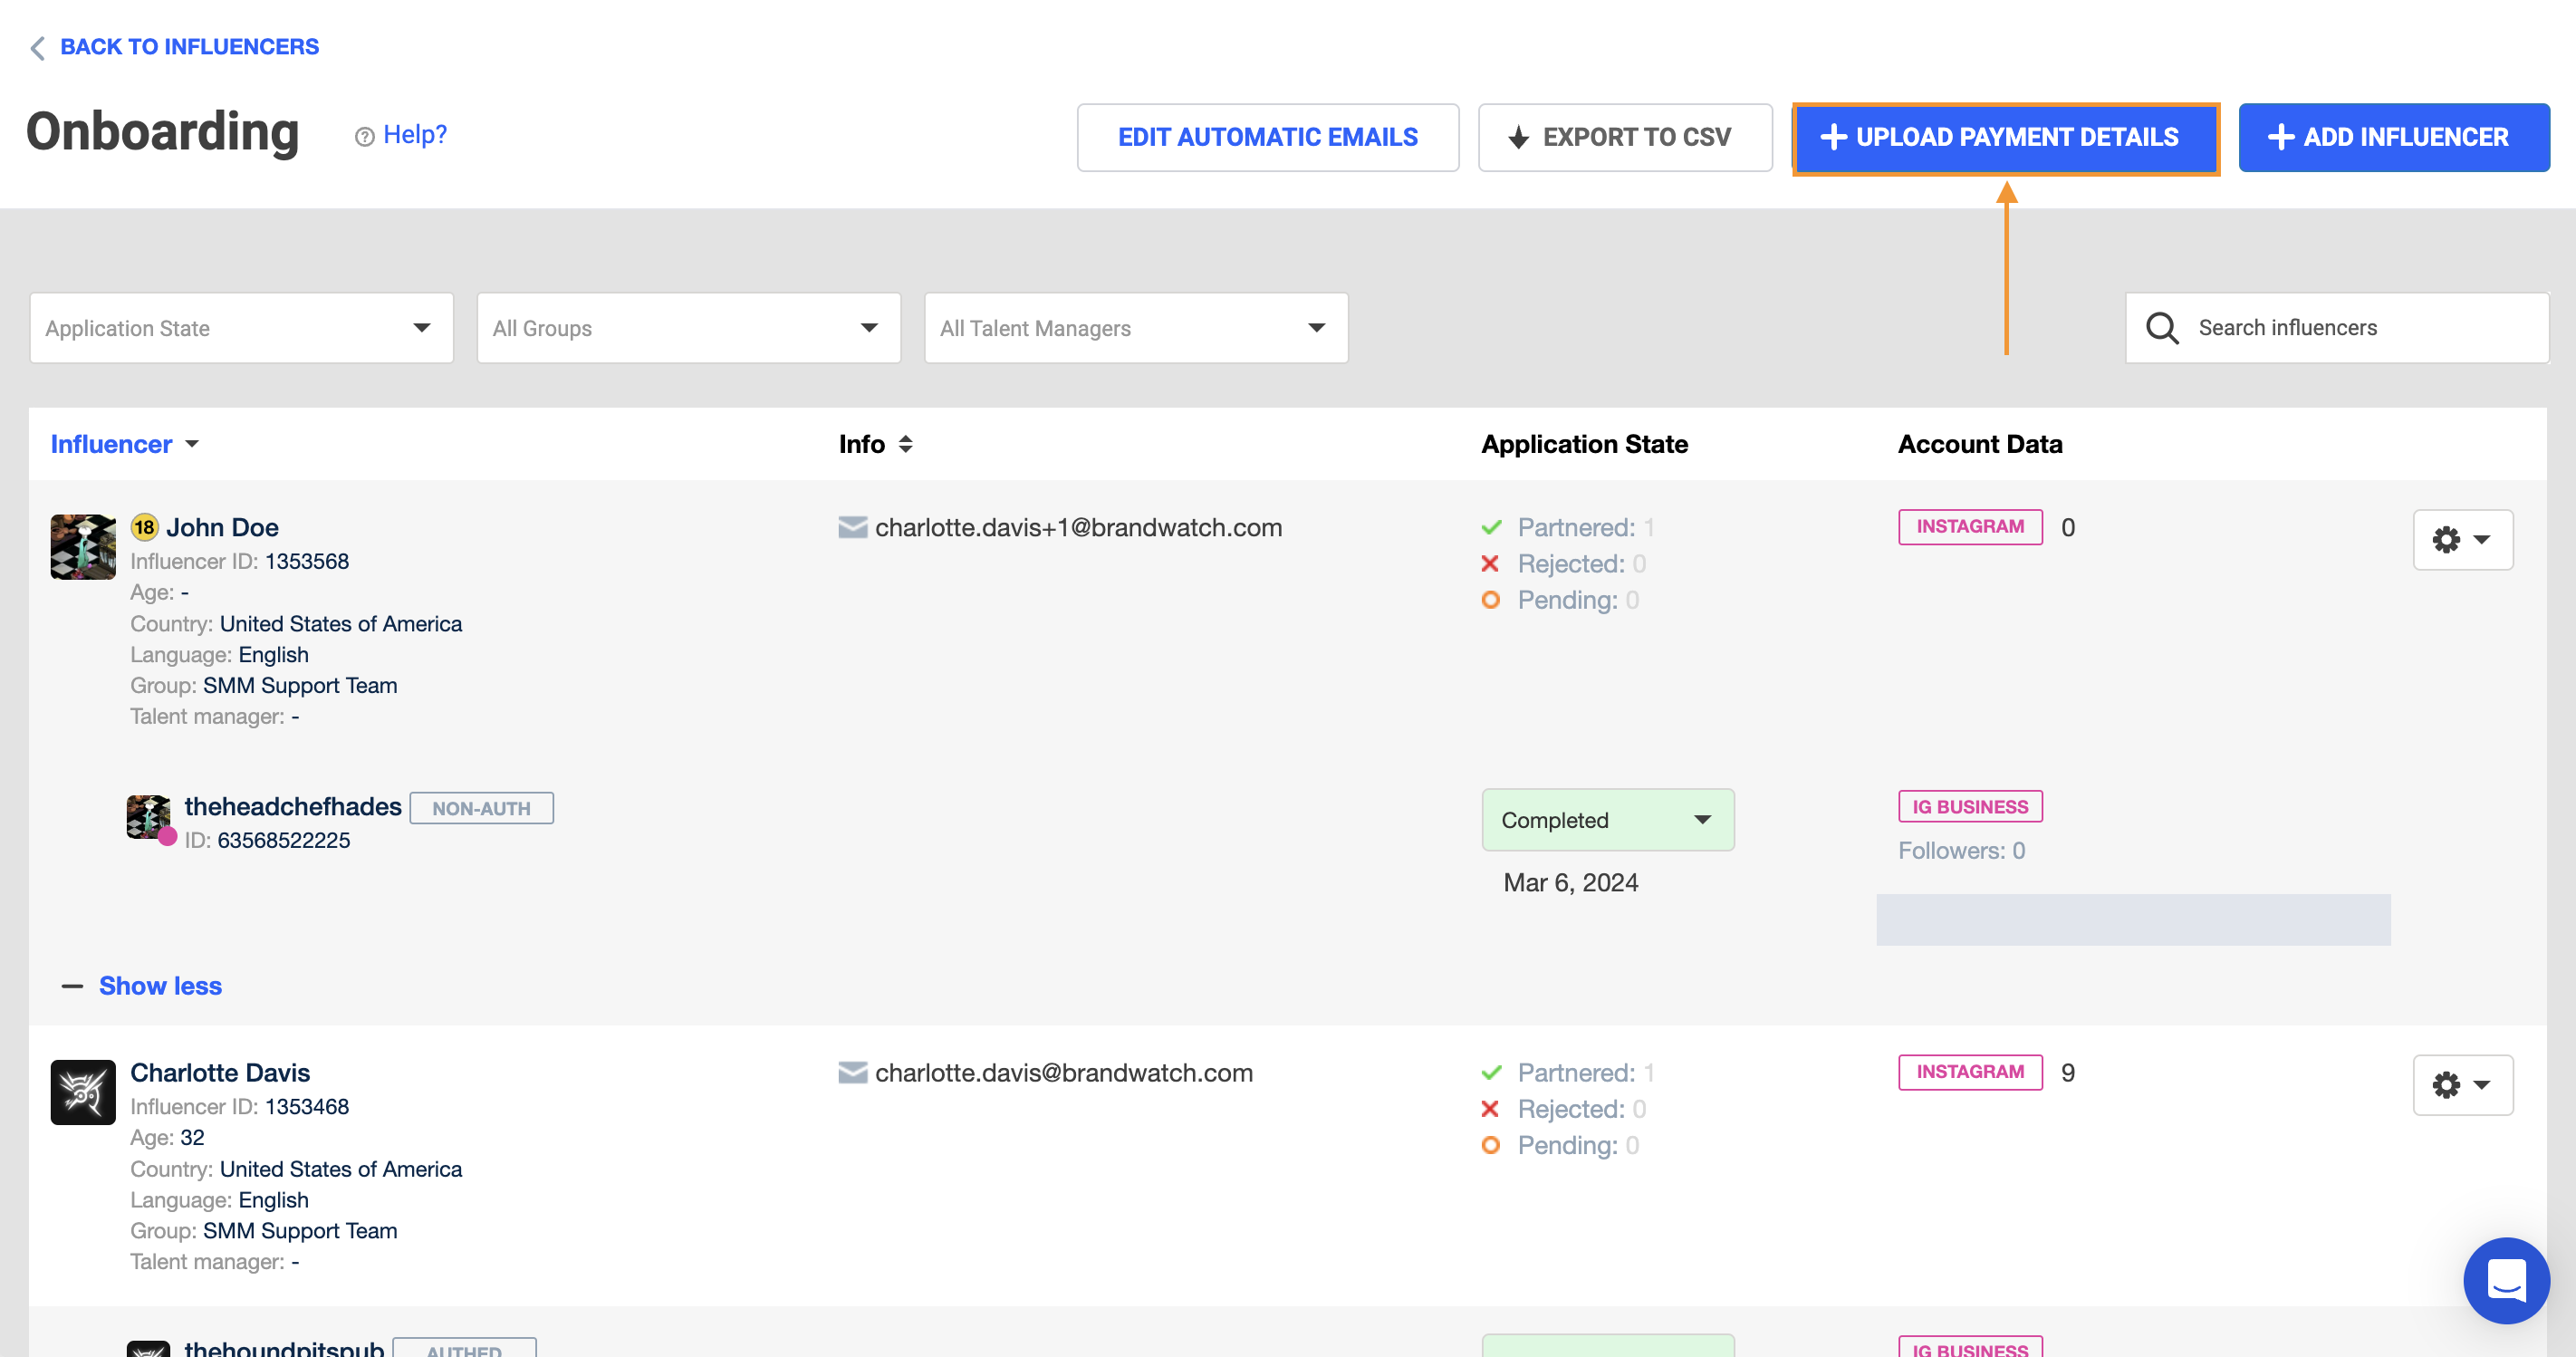
Task: Sort by the Info column arrows
Action: (905, 444)
